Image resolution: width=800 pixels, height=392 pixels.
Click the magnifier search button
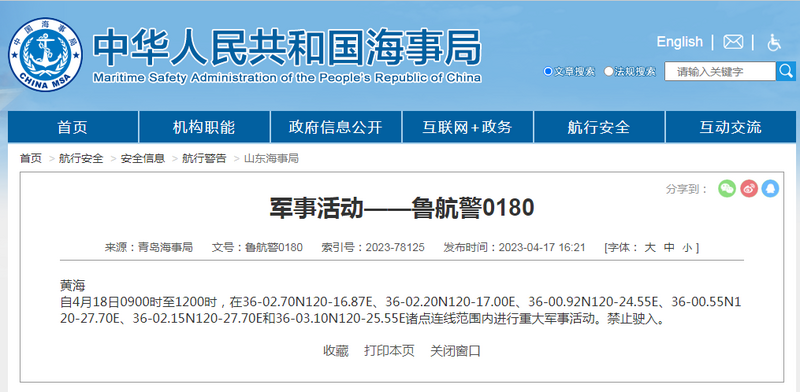(x=786, y=71)
